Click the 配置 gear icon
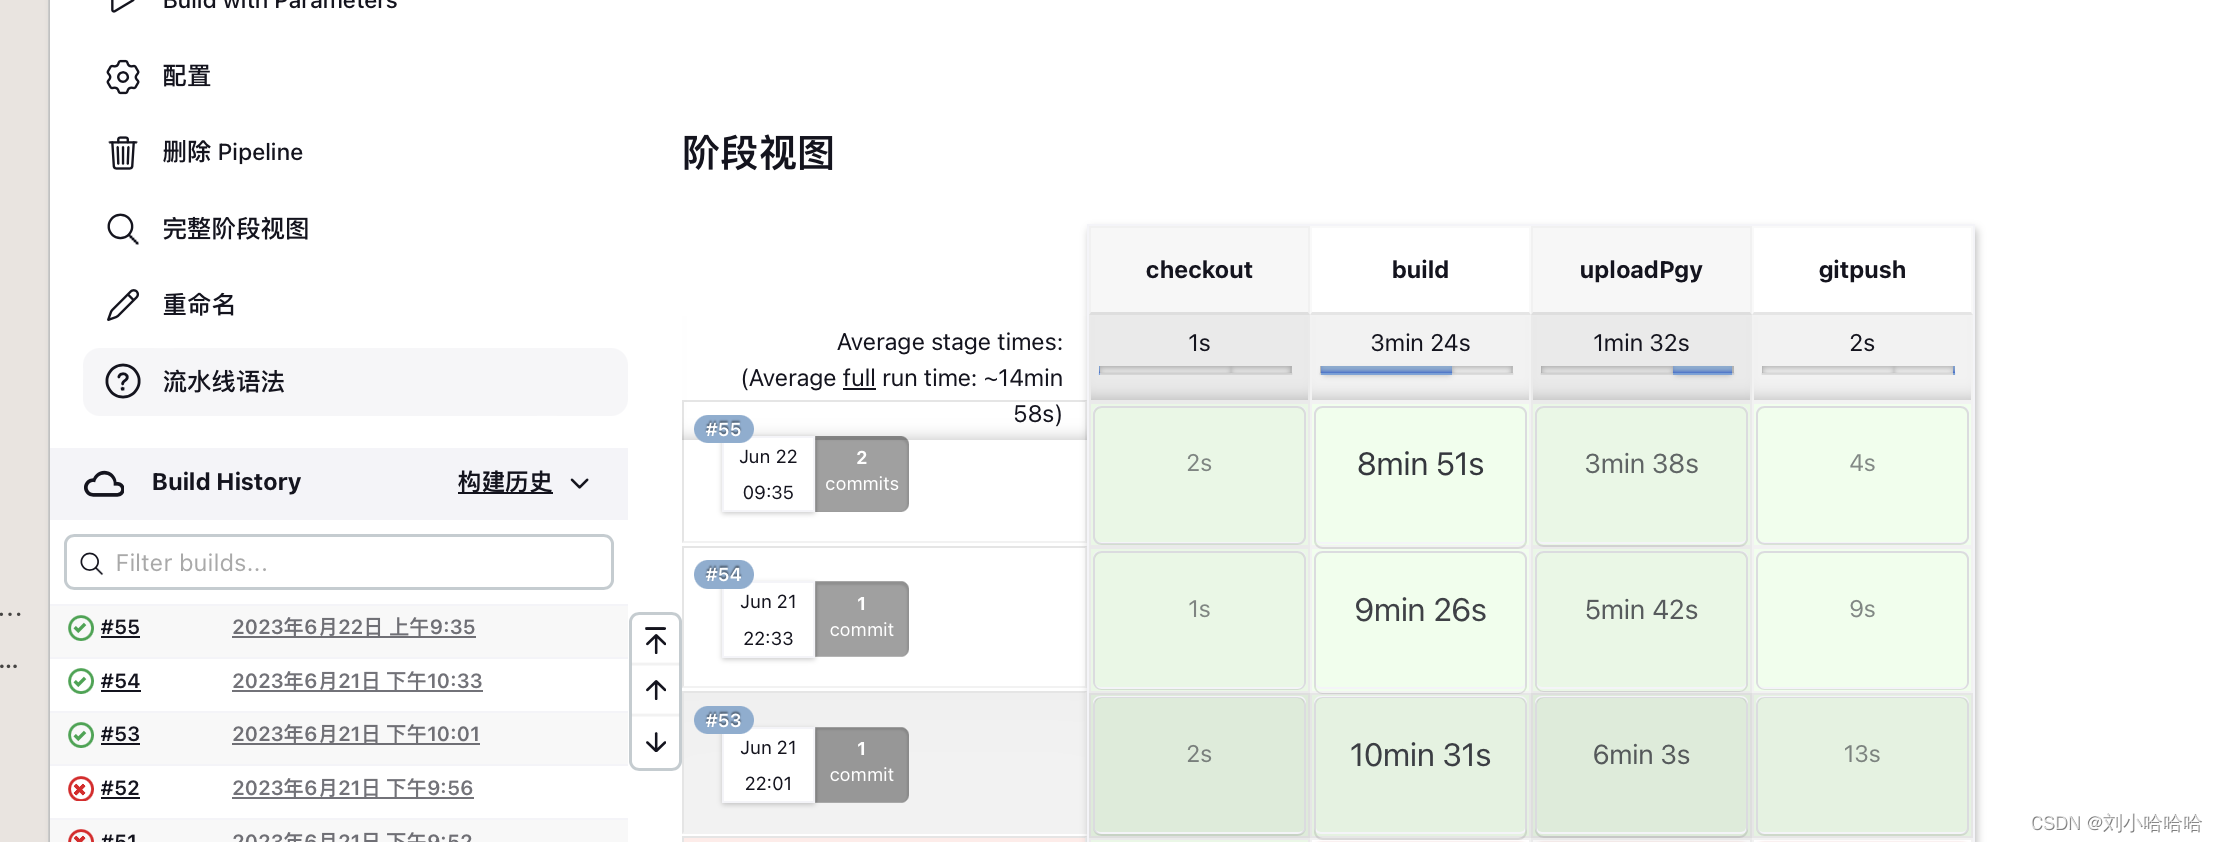2218x842 pixels. point(123,76)
